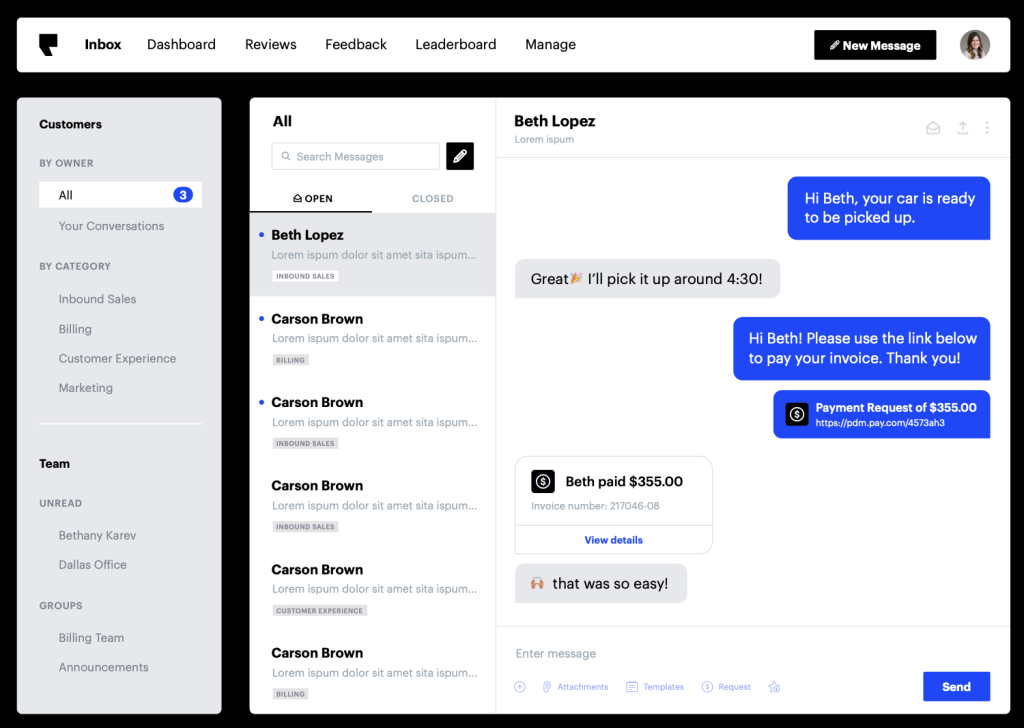Send the message
Screen dimensions: 1024x728
pyautogui.click(x=956, y=687)
